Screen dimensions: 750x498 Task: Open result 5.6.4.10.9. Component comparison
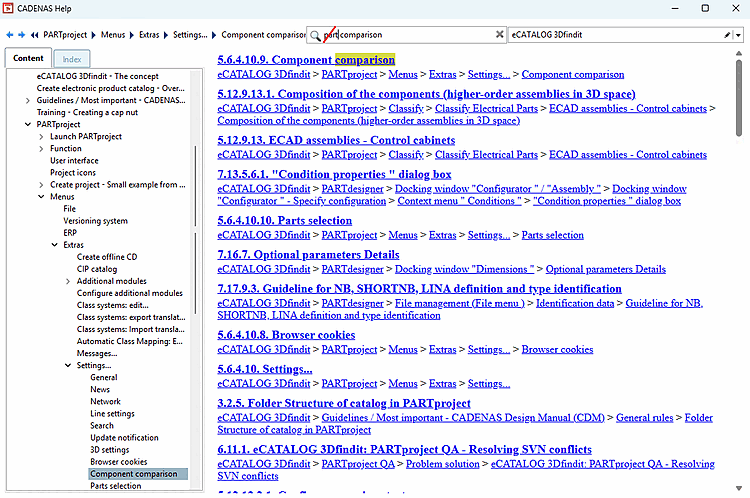[306, 60]
